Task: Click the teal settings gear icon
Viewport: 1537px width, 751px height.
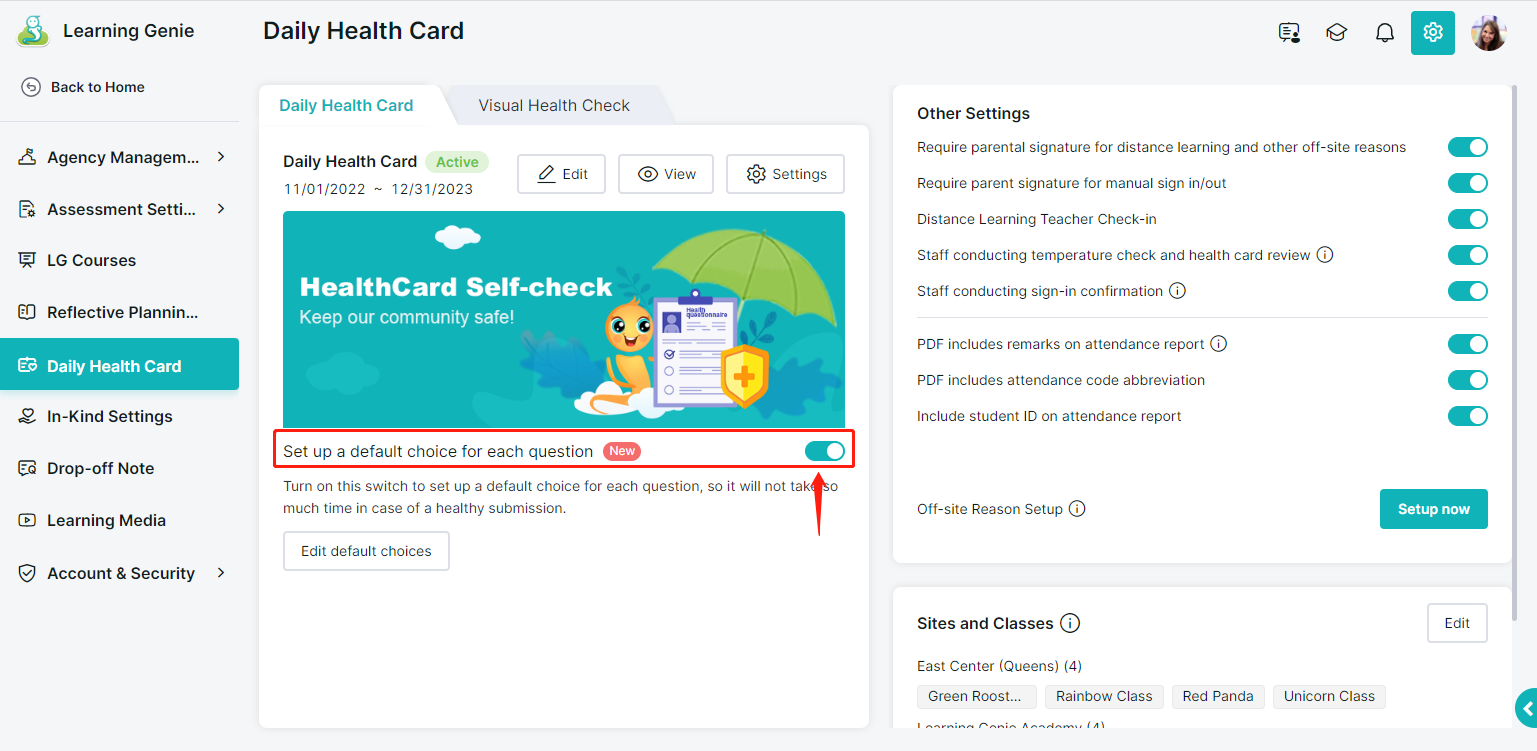Action: pyautogui.click(x=1433, y=33)
